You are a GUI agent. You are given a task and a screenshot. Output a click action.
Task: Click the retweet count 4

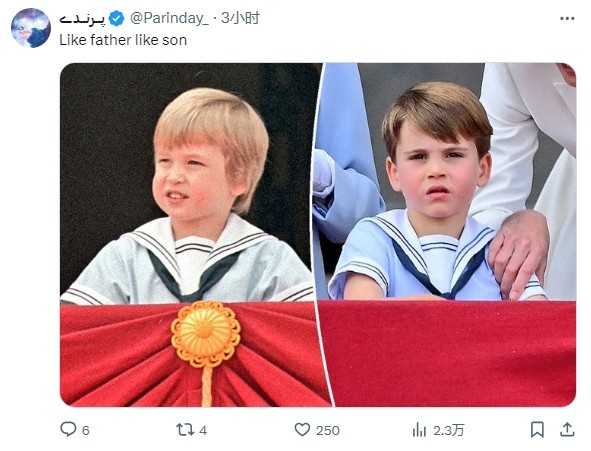(x=203, y=430)
